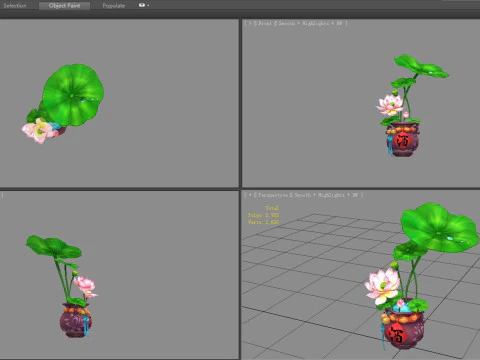The width and height of the screenshot is (480, 360).
Task: Click the Total statistics header text
Action: coord(272,208)
